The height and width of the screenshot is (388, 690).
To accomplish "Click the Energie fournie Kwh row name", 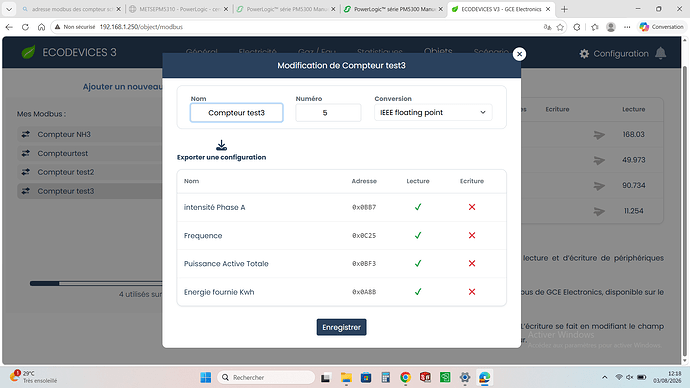I will point(219,292).
